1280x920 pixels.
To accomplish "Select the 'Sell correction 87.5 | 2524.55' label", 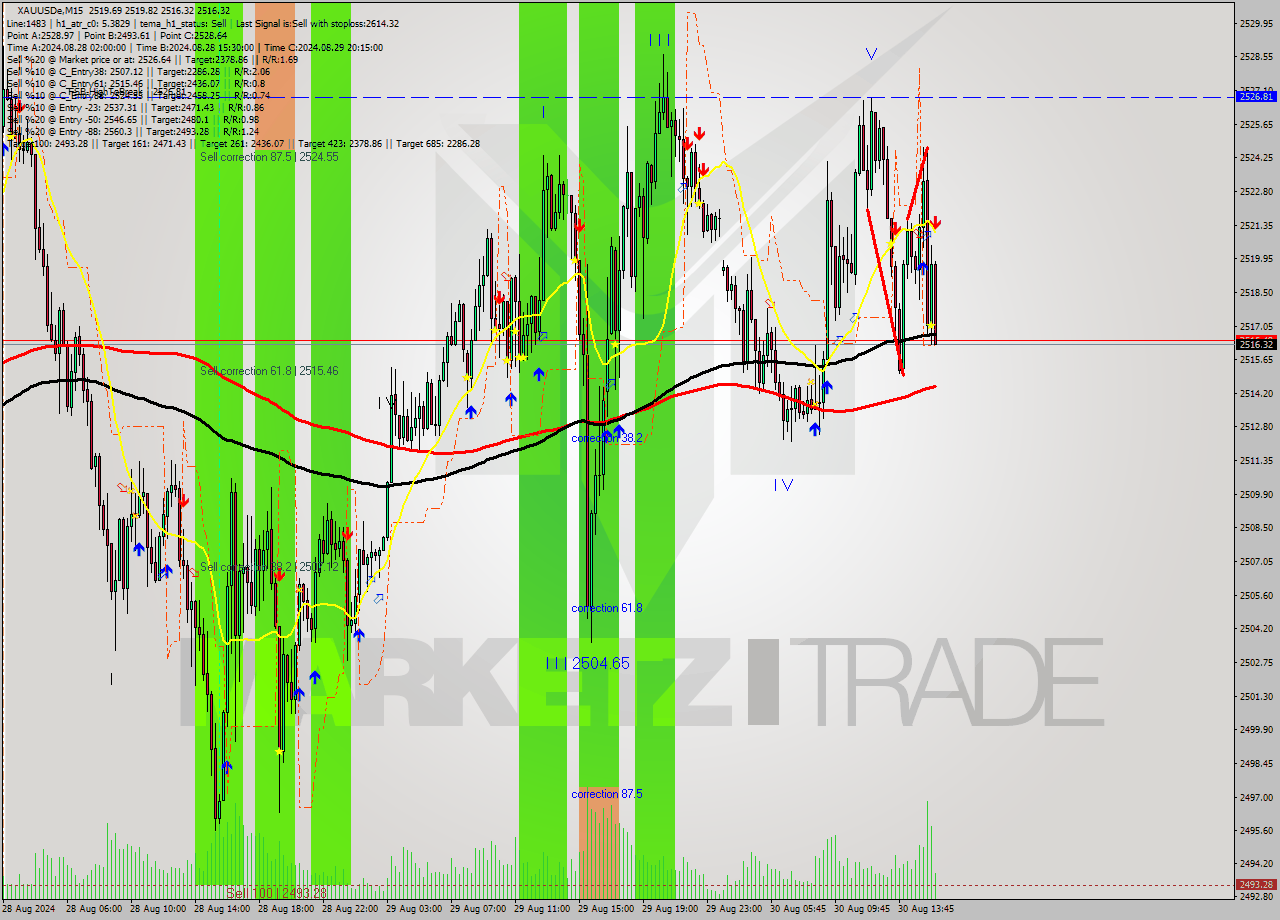I will 269,157.
